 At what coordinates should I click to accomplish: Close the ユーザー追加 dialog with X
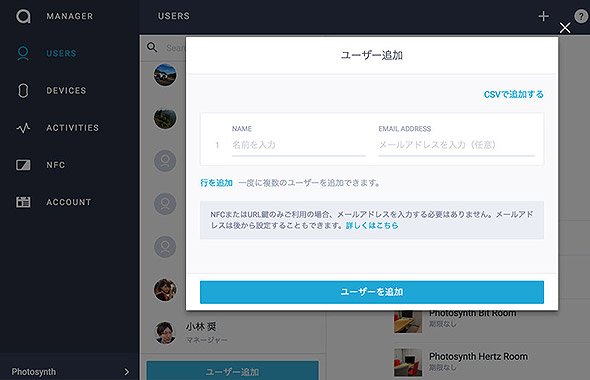click(565, 28)
